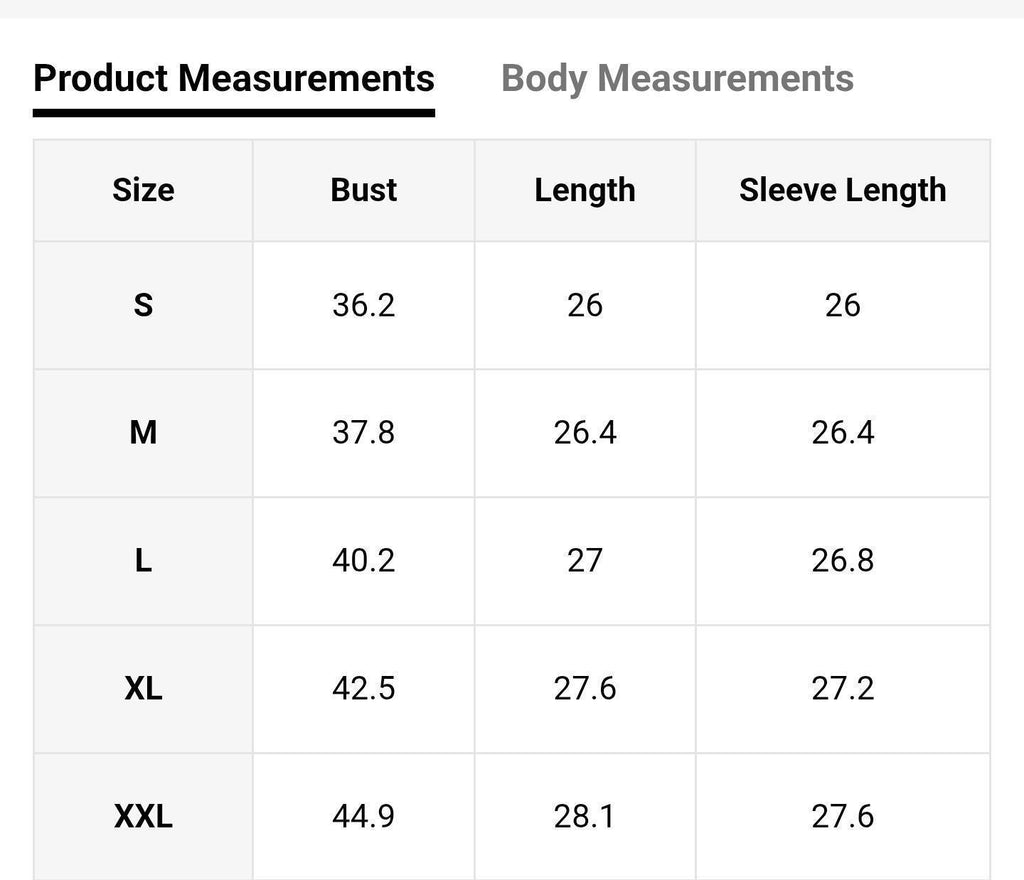Image resolution: width=1024 pixels, height=880 pixels.
Task: Switch to the Body Measurements tab
Action: tap(677, 79)
